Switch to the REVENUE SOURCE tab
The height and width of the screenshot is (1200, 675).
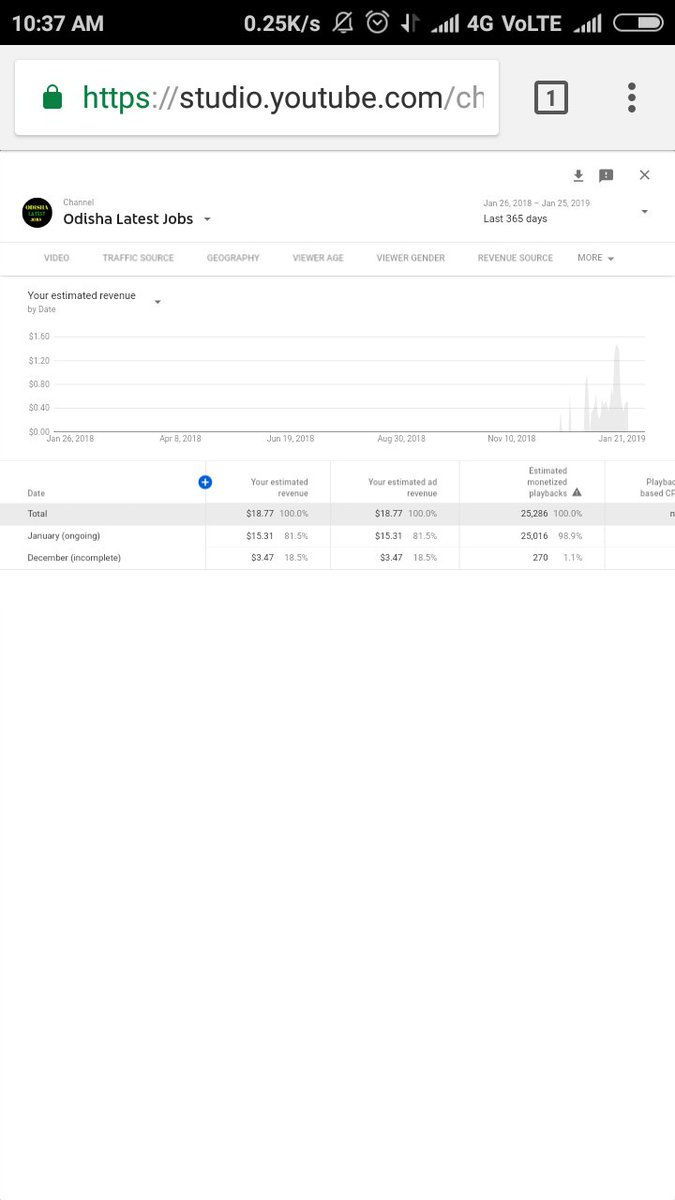click(x=515, y=258)
